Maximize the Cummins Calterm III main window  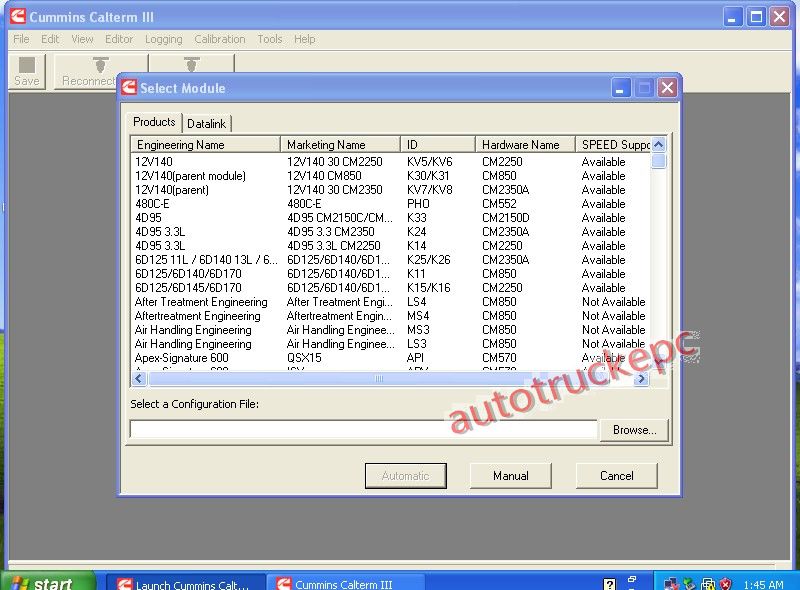pos(756,17)
